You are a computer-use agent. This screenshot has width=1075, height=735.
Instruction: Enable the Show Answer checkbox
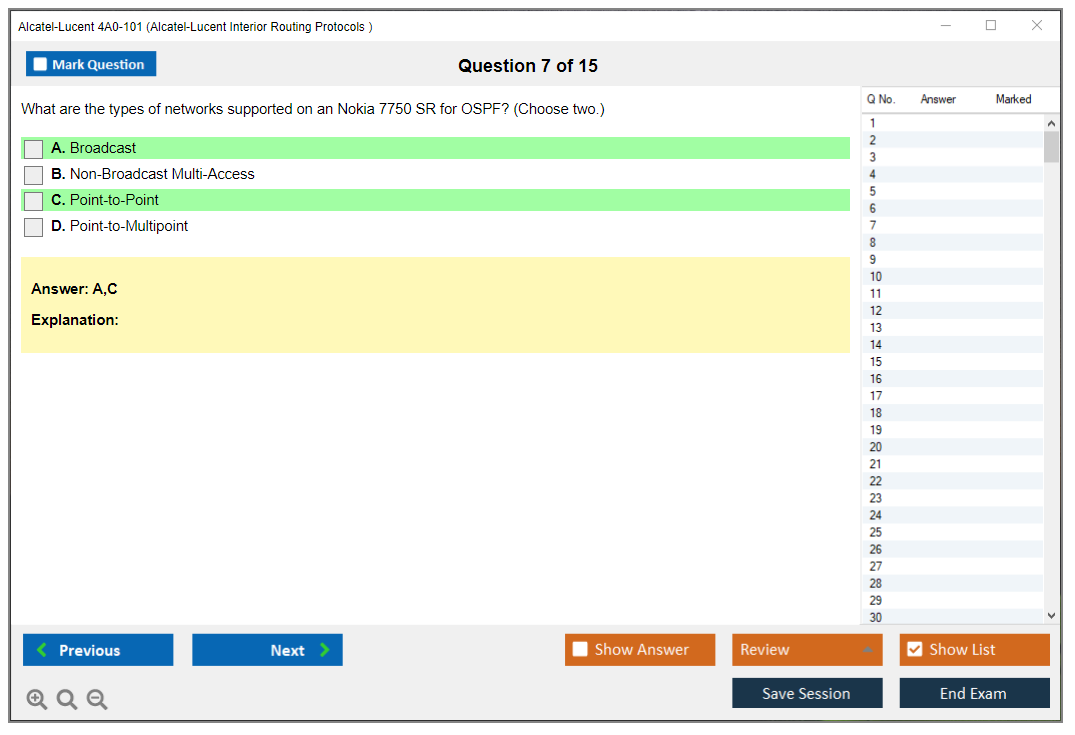(581, 650)
